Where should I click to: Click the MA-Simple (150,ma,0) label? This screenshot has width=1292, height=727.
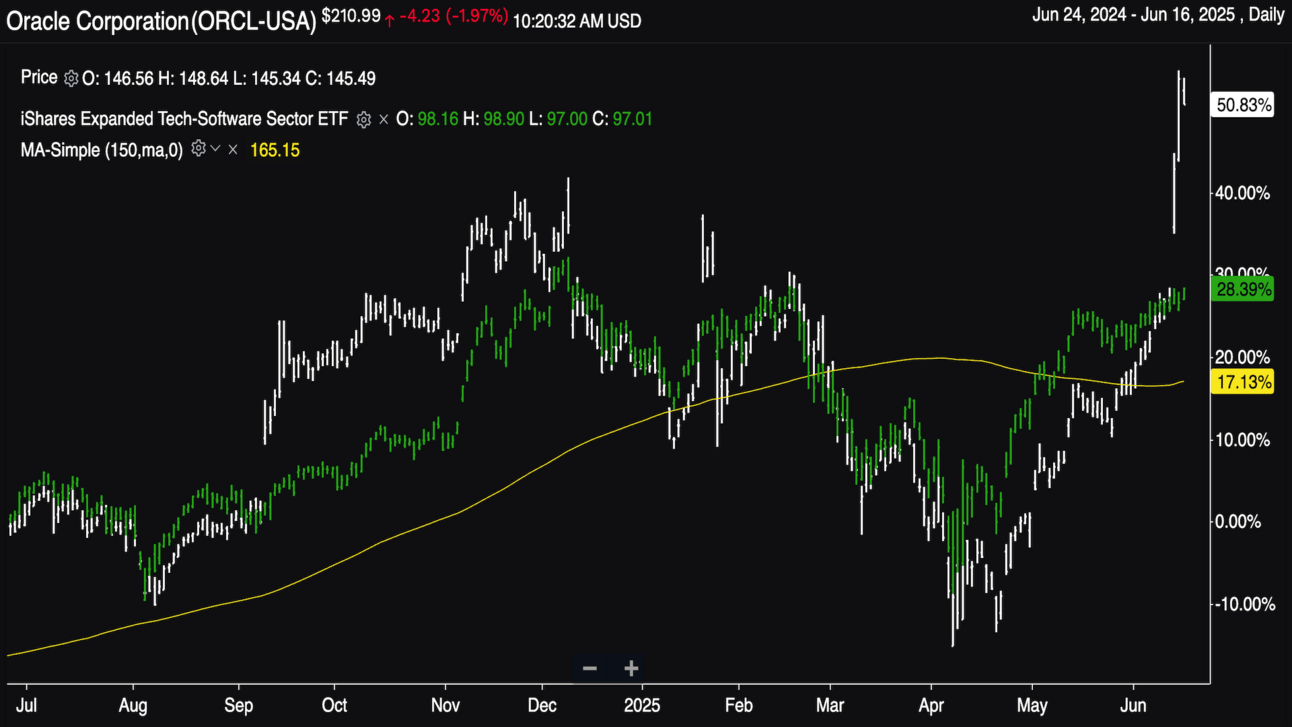click(x=103, y=149)
